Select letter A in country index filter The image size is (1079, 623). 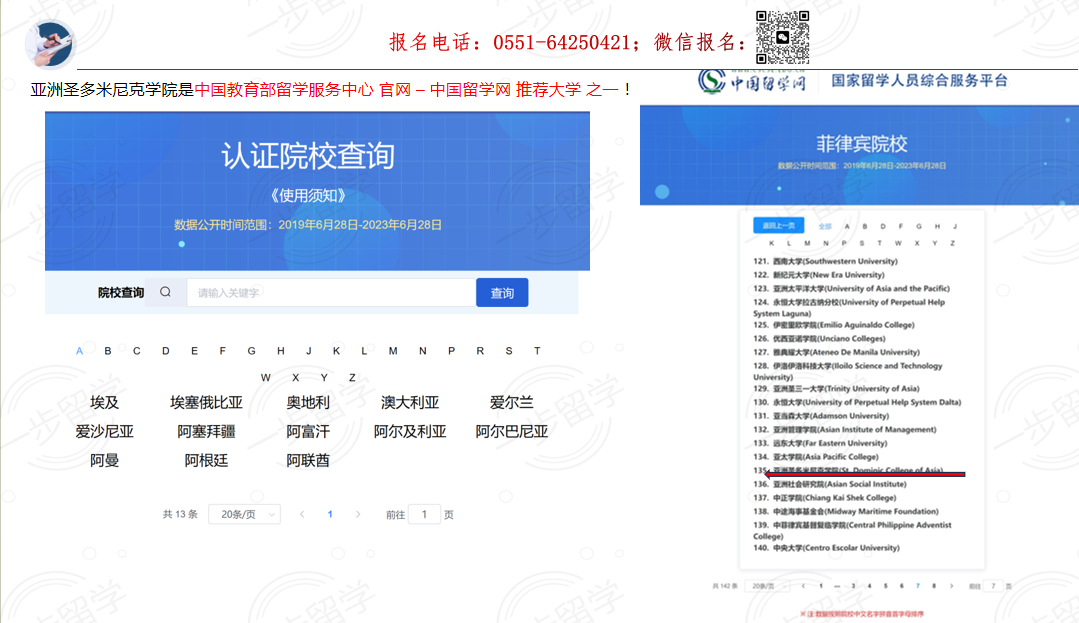coord(79,351)
